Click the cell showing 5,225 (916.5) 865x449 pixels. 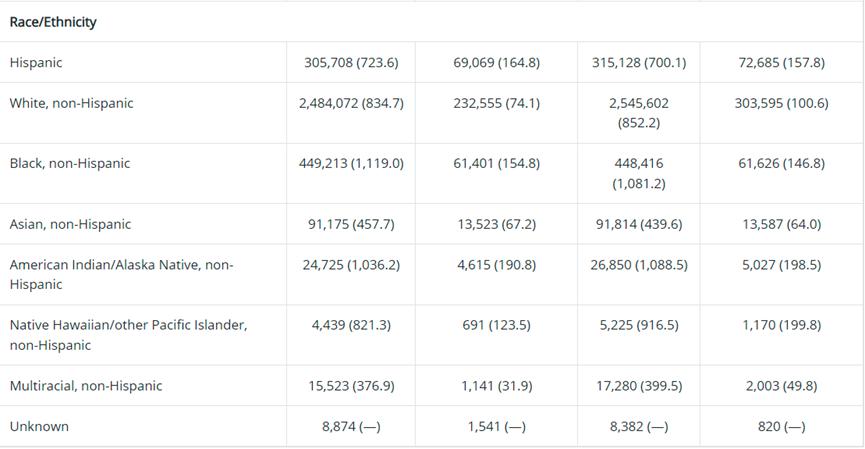click(638, 325)
